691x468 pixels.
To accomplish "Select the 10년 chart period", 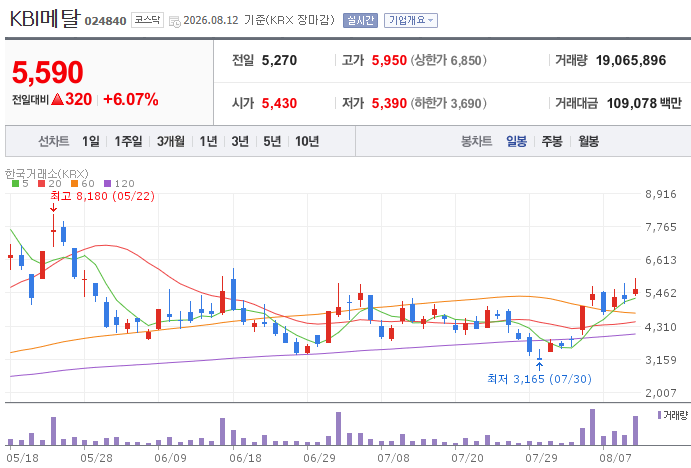I will 307,141.
